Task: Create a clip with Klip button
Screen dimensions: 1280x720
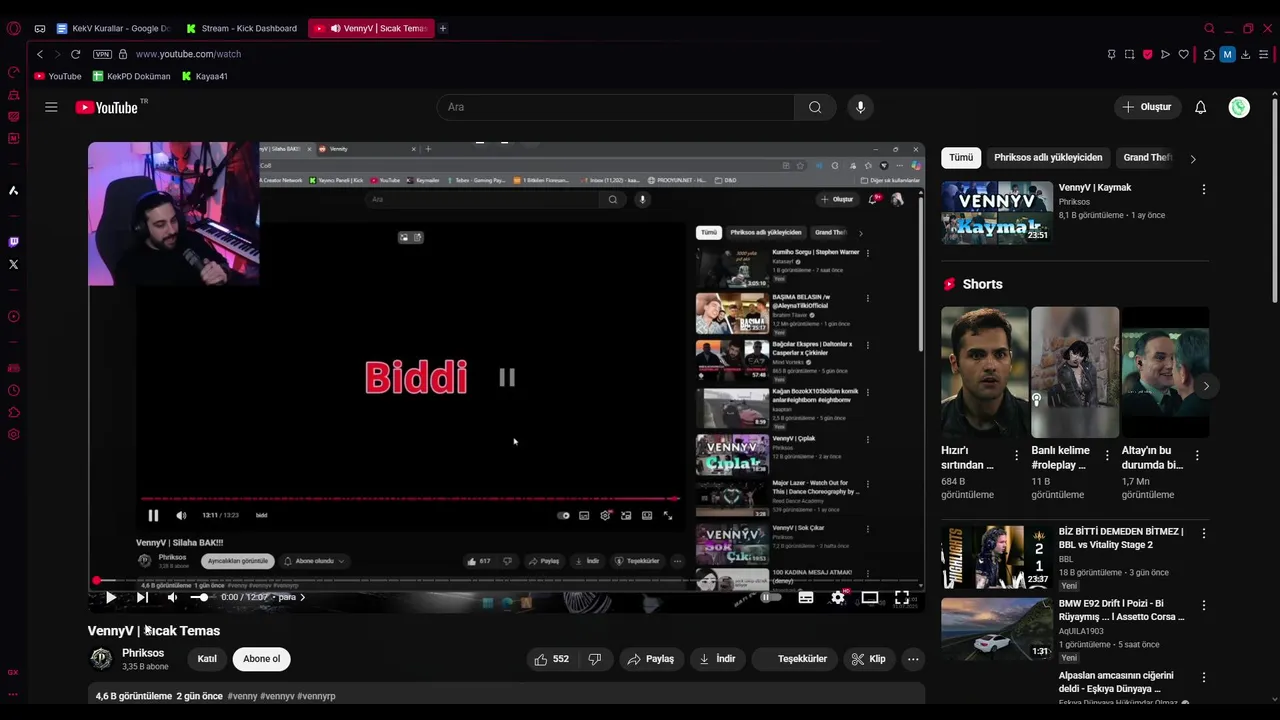Action: pyautogui.click(x=868, y=659)
